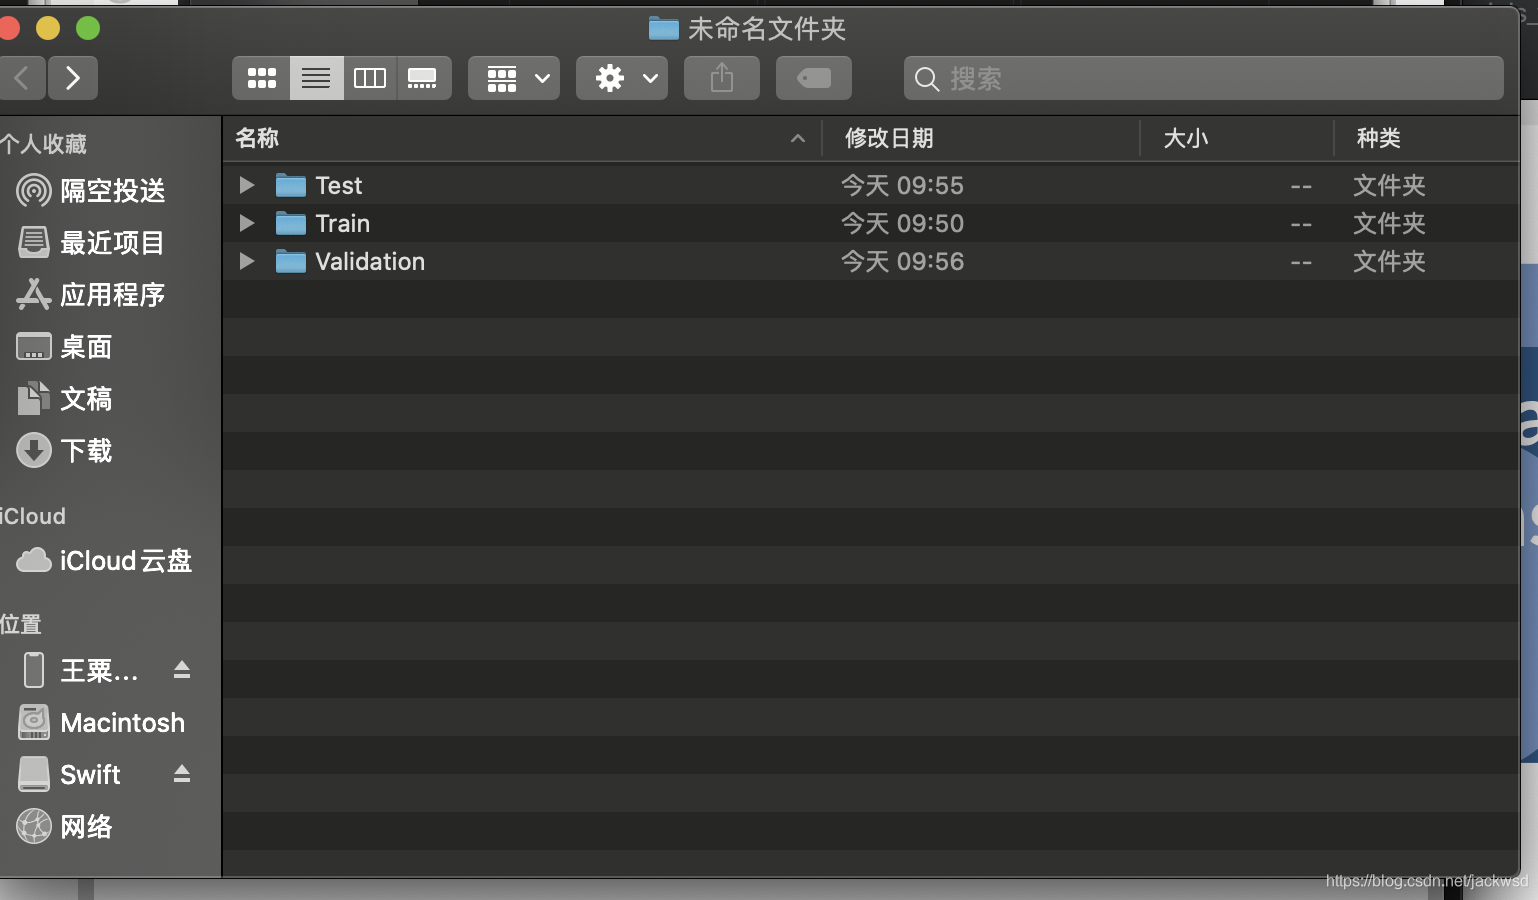Screen dimensions: 1538x900
Task: Click the Edit Tags toolbar button
Action: coord(814,78)
